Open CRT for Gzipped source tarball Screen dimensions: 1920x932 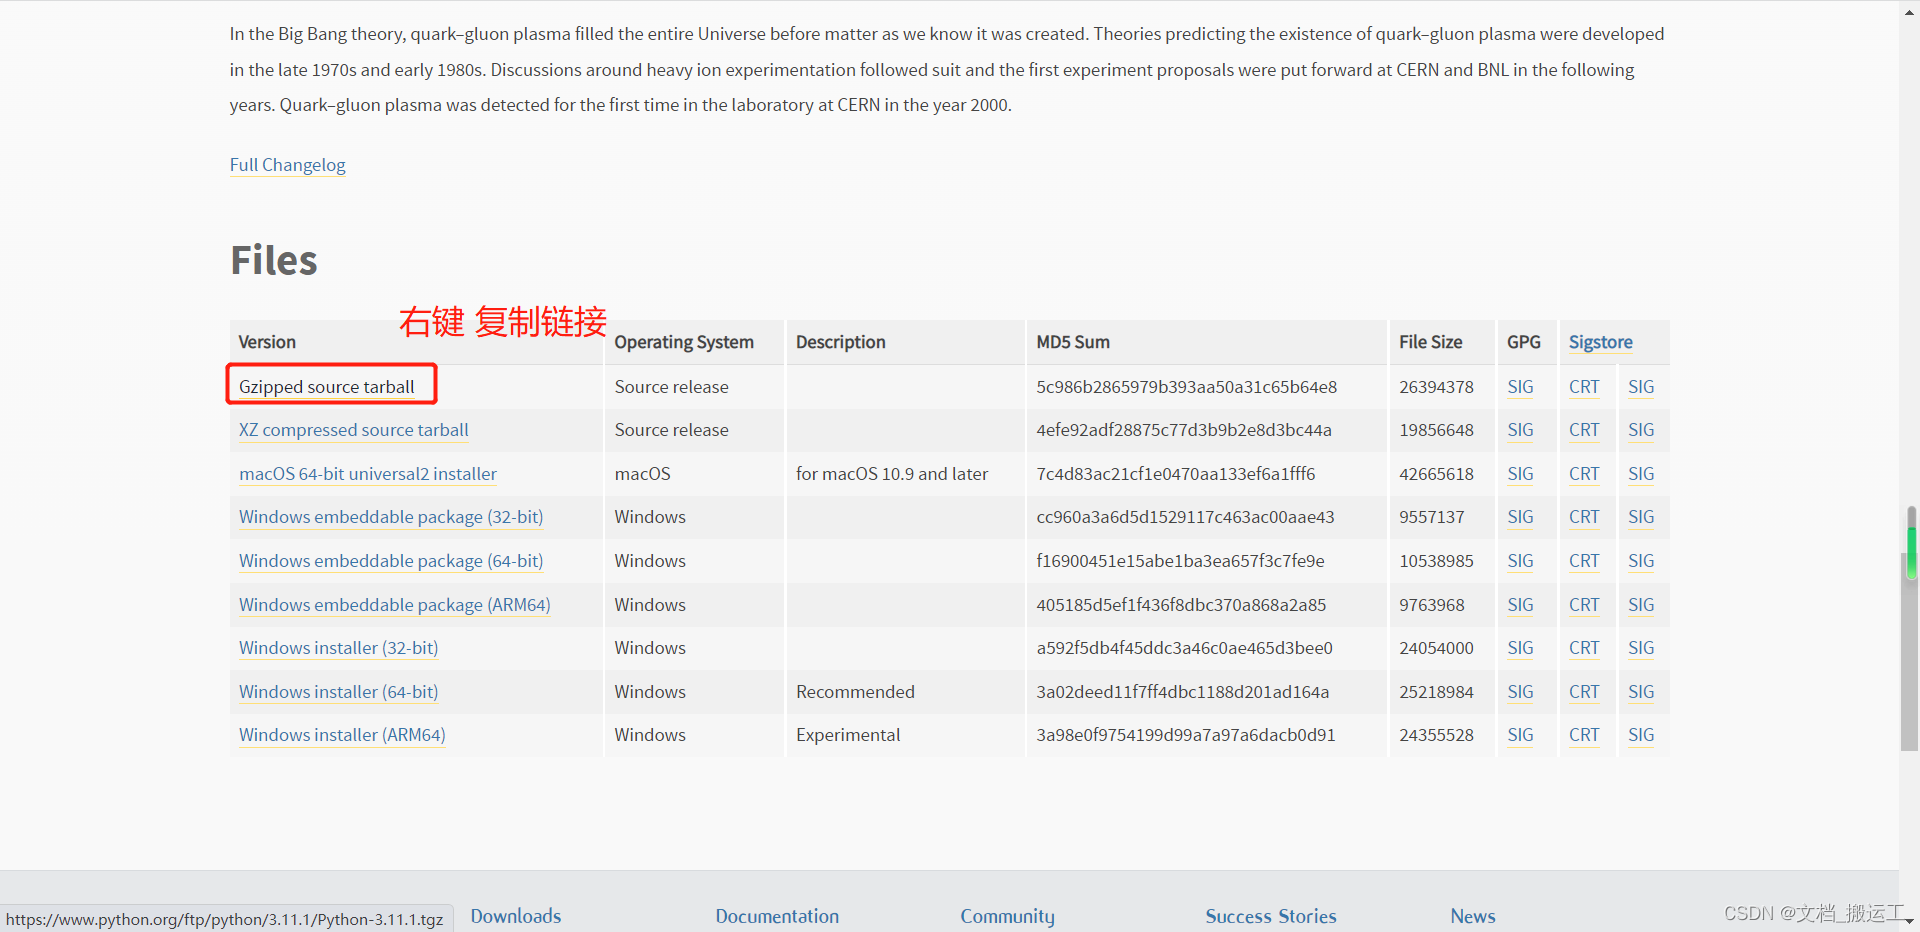(1584, 387)
